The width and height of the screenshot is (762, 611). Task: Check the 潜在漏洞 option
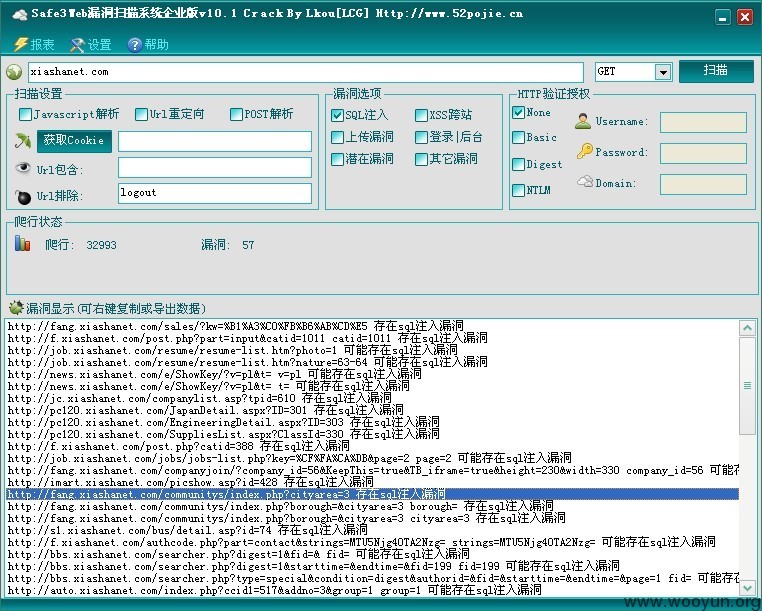click(x=337, y=159)
